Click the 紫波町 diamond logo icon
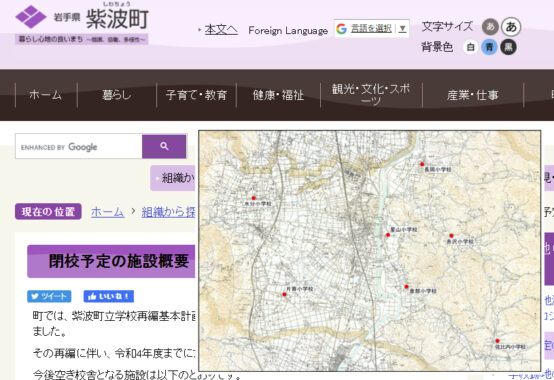 pyautogui.click(x=31, y=16)
